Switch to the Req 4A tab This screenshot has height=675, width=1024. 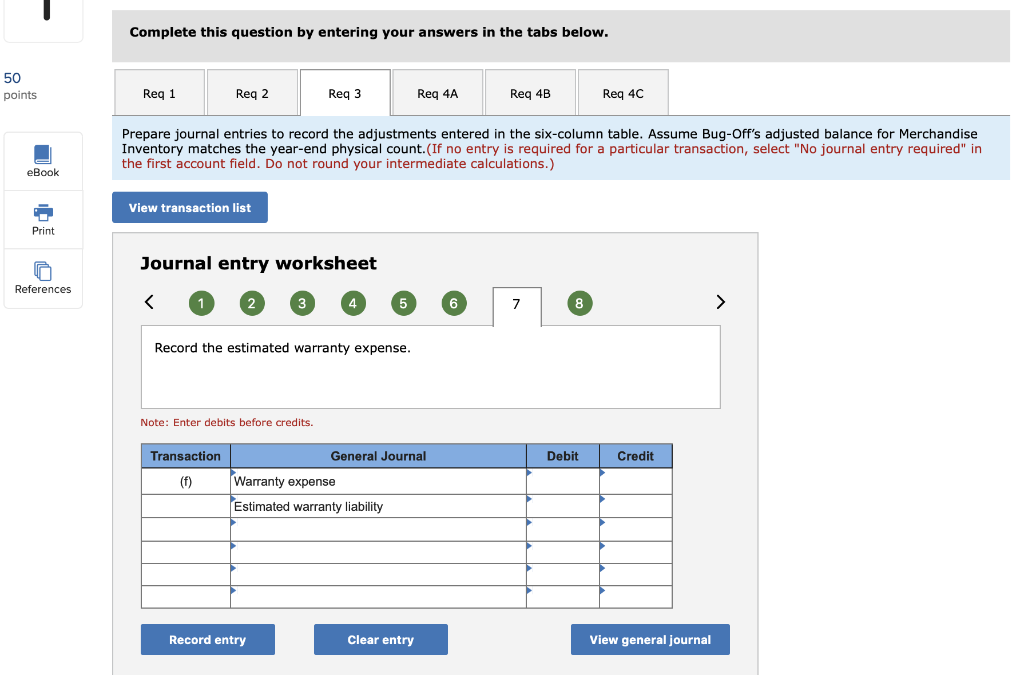click(x=437, y=92)
